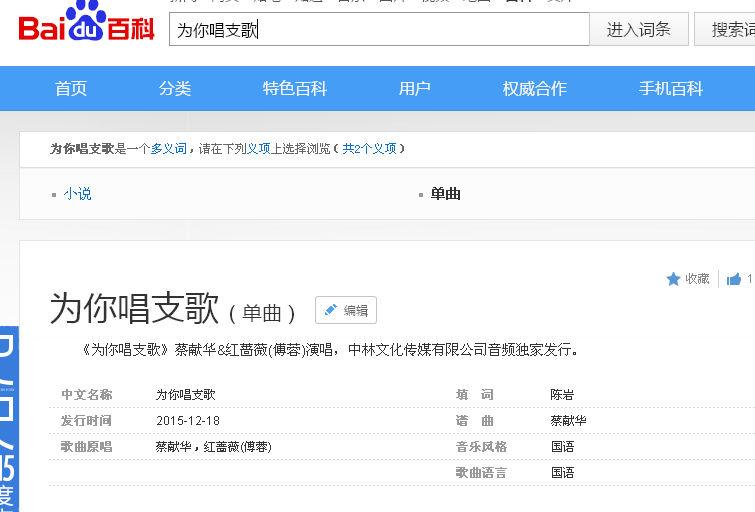
Task: Go to 首页 in the navigation bar
Action: 71,89
